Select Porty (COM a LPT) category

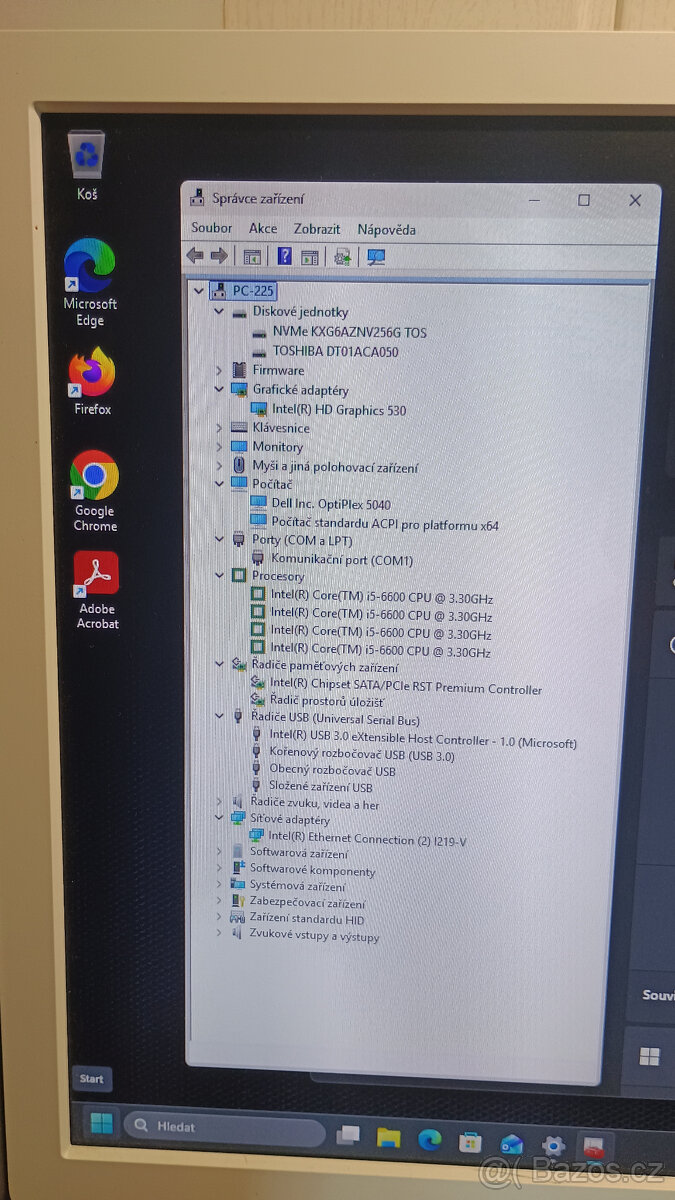[302, 540]
